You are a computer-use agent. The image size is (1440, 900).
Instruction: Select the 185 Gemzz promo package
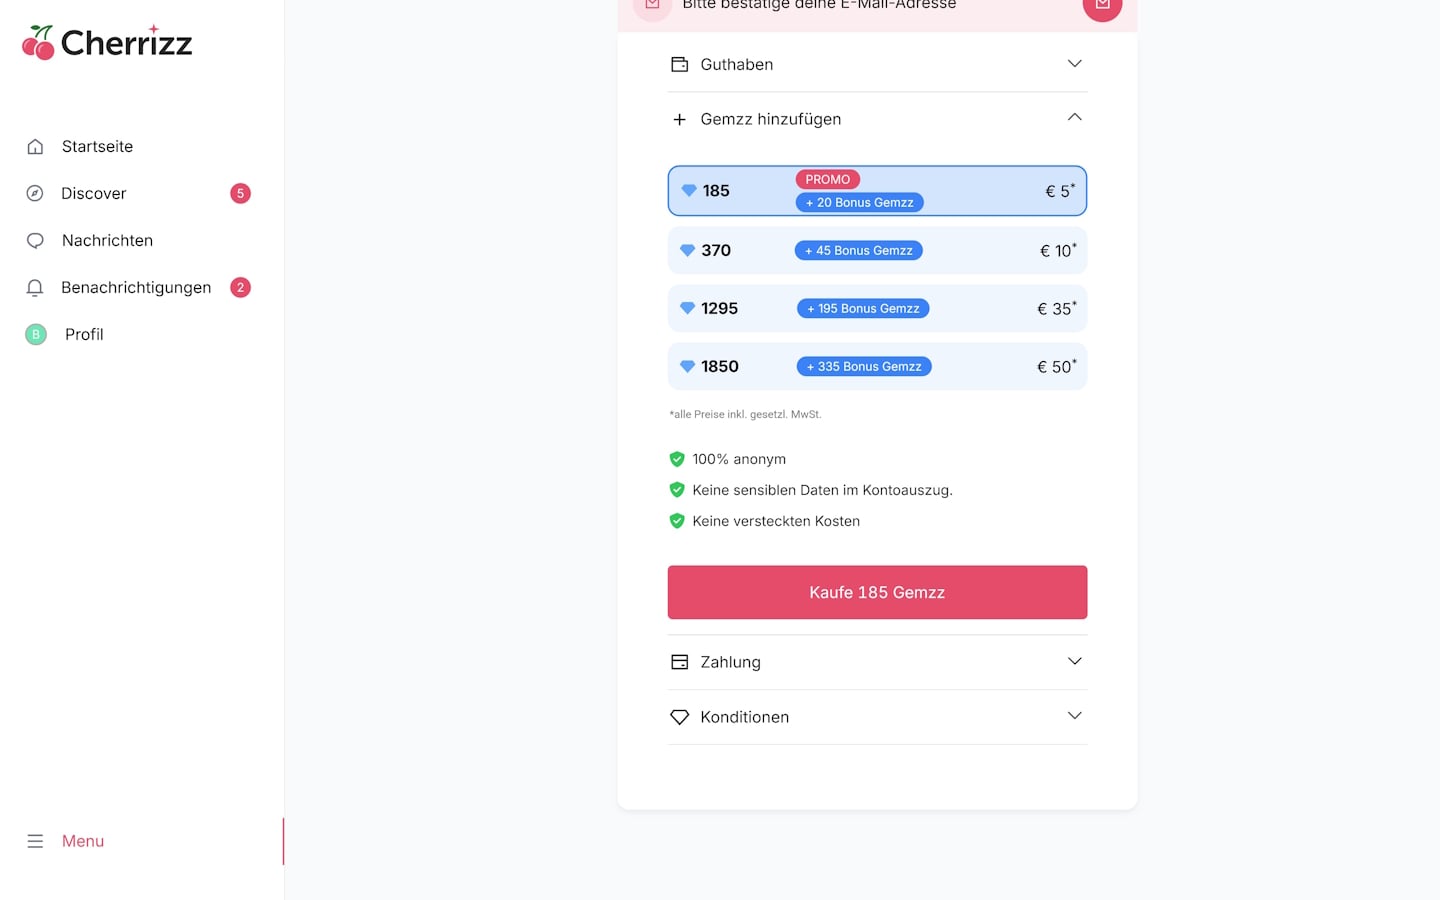point(877,191)
